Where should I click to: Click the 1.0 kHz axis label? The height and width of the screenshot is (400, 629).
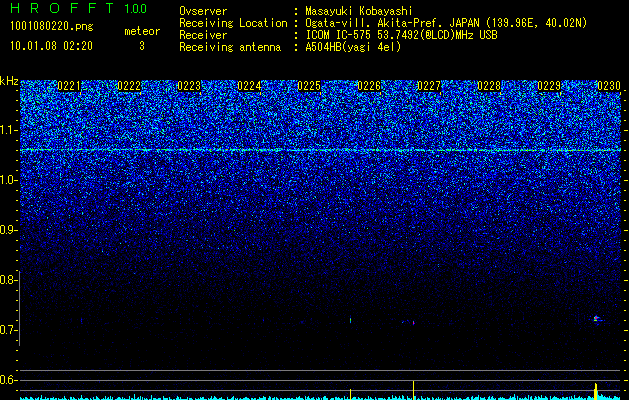9,181
